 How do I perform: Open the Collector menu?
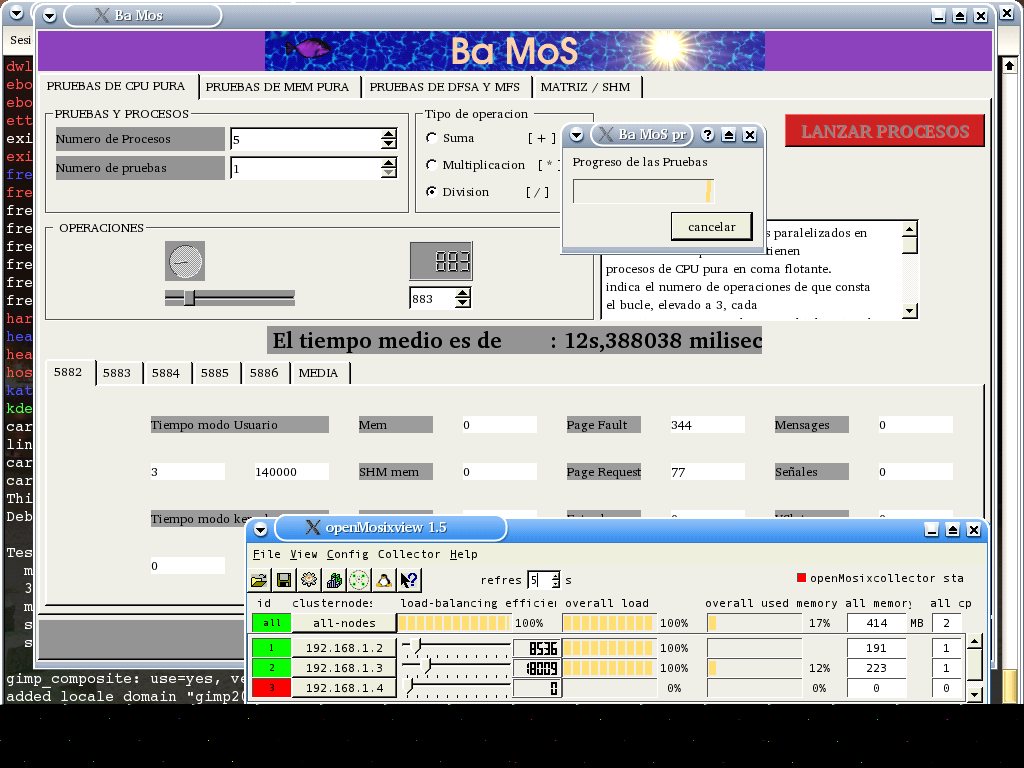pyautogui.click(x=408, y=554)
